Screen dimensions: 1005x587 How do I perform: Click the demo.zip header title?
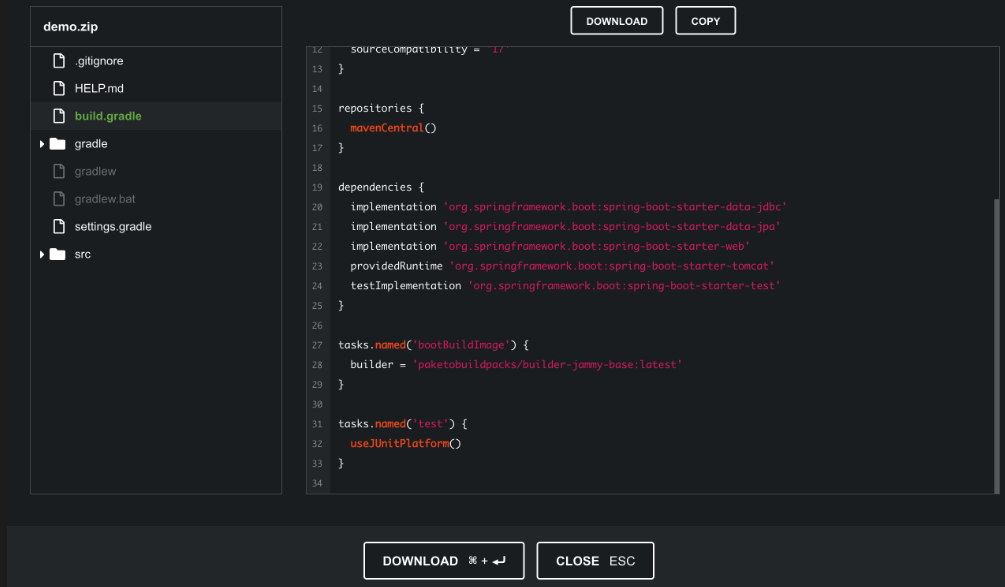[x=71, y=27]
